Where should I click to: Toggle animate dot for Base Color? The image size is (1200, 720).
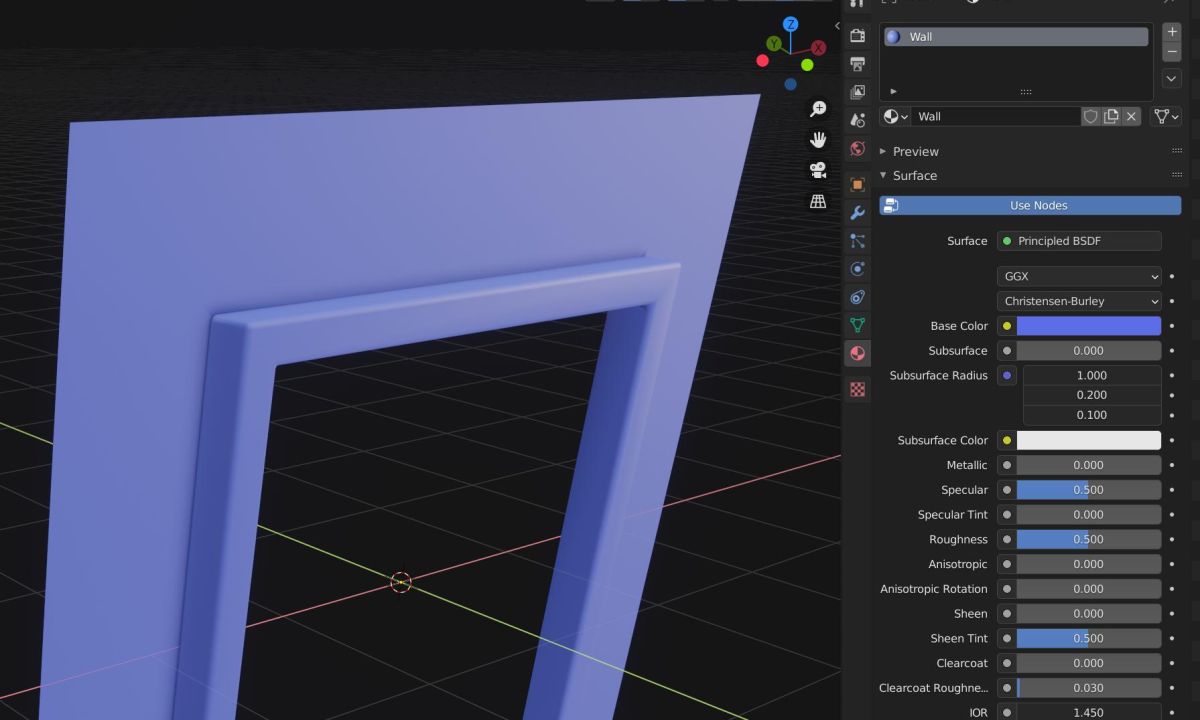pos(1172,326)
